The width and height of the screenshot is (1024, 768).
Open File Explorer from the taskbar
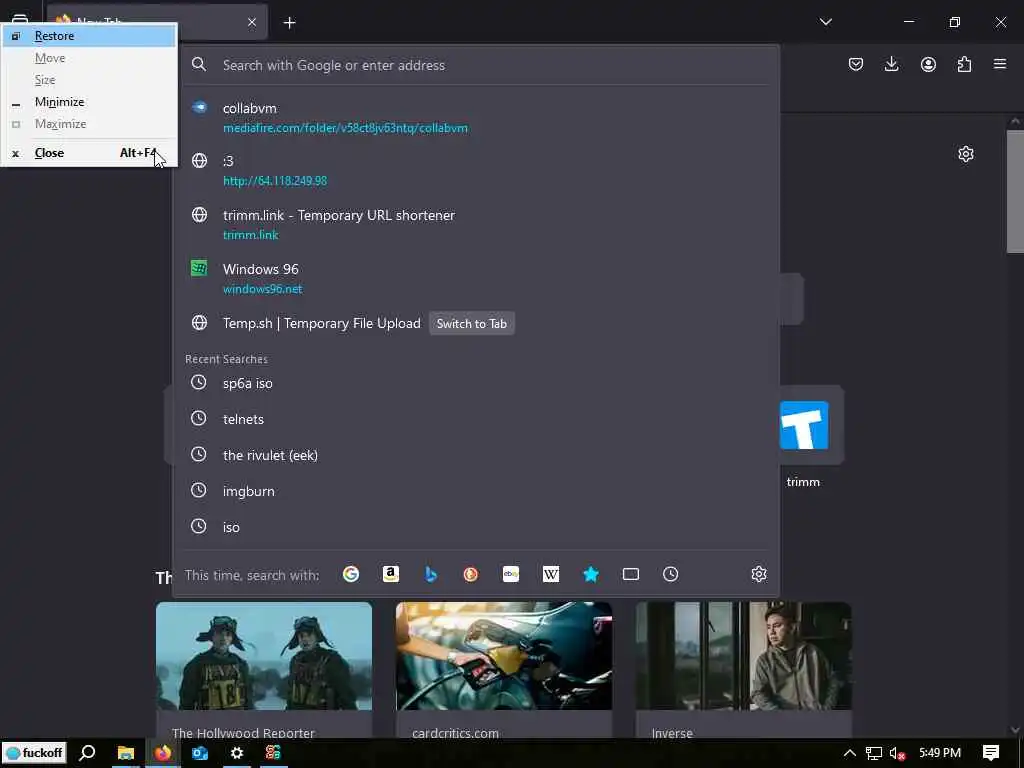pyautogui.click(x=125, y=753)
